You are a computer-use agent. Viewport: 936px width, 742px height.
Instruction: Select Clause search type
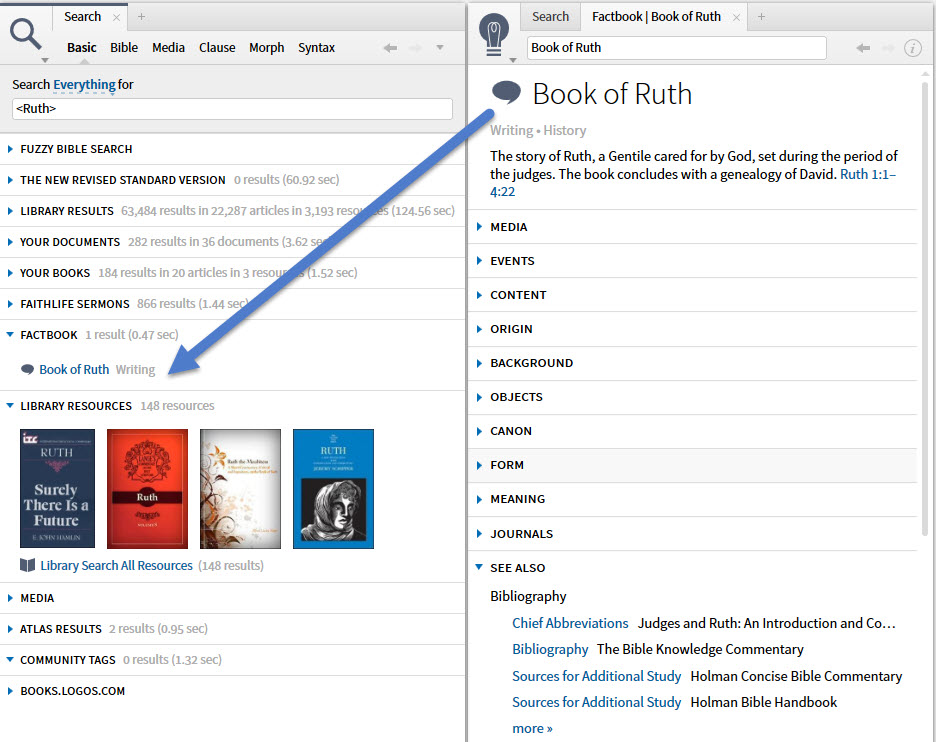[x=217, y=48]
